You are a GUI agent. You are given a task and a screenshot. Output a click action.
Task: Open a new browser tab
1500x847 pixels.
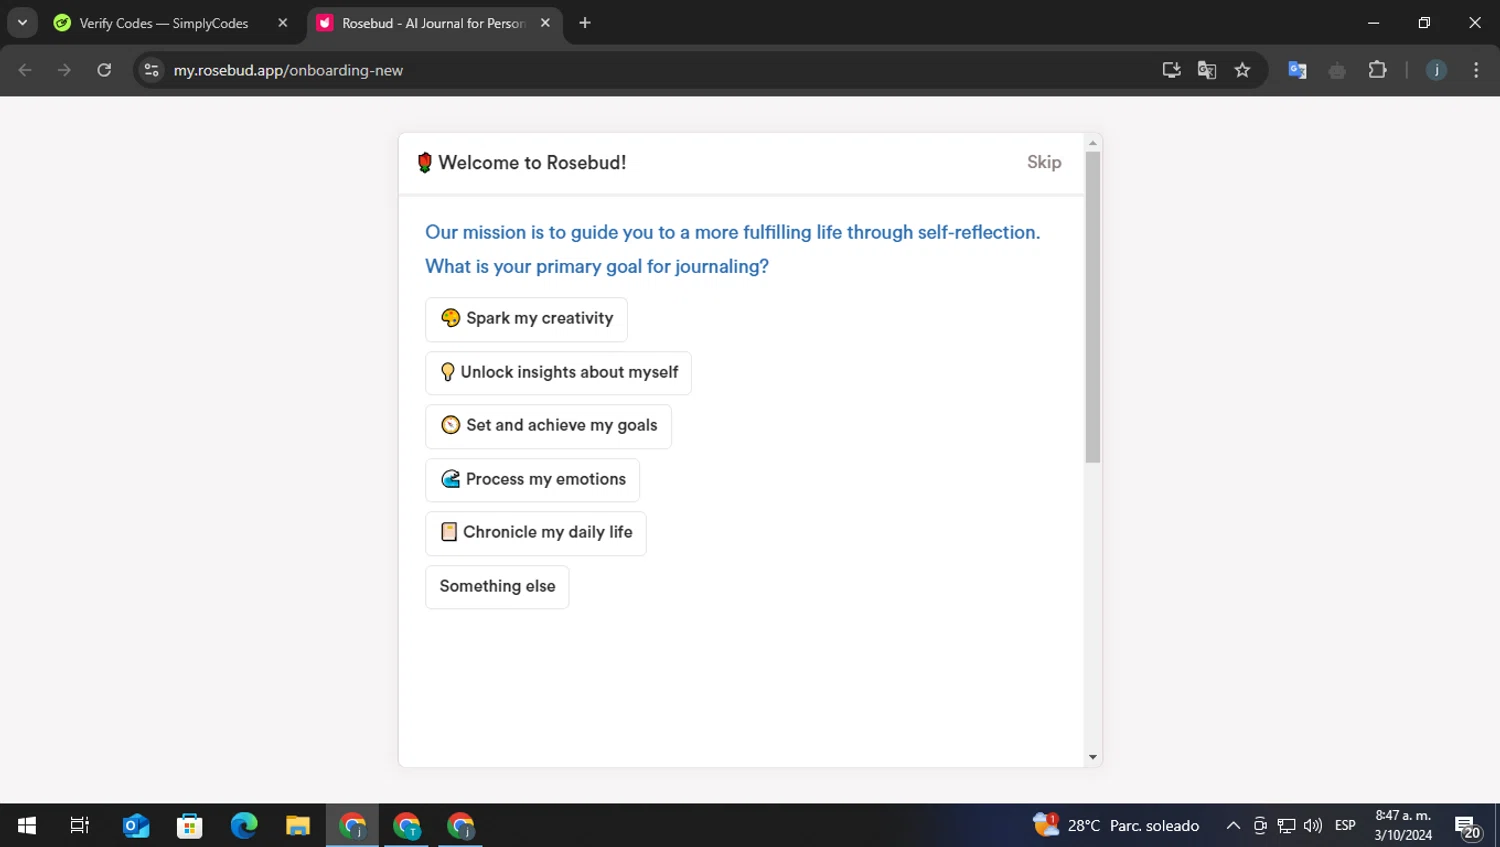coord(585,23)
